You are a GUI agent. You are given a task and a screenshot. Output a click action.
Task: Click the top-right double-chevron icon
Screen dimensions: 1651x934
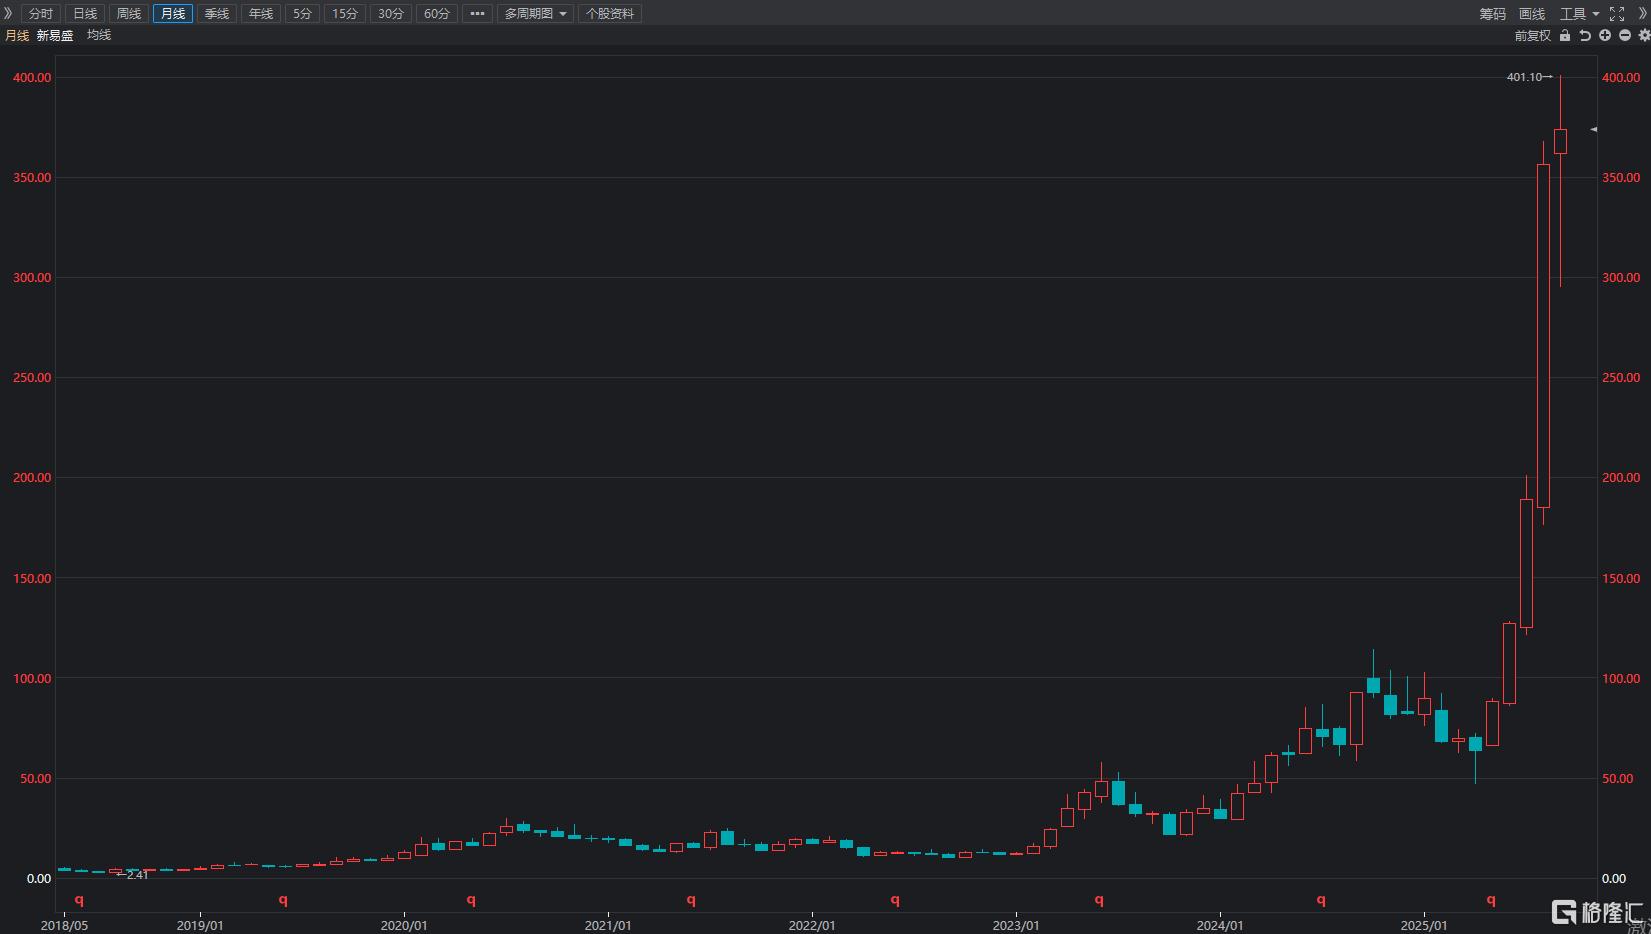pyautogui.click(x=1642, y=14)
